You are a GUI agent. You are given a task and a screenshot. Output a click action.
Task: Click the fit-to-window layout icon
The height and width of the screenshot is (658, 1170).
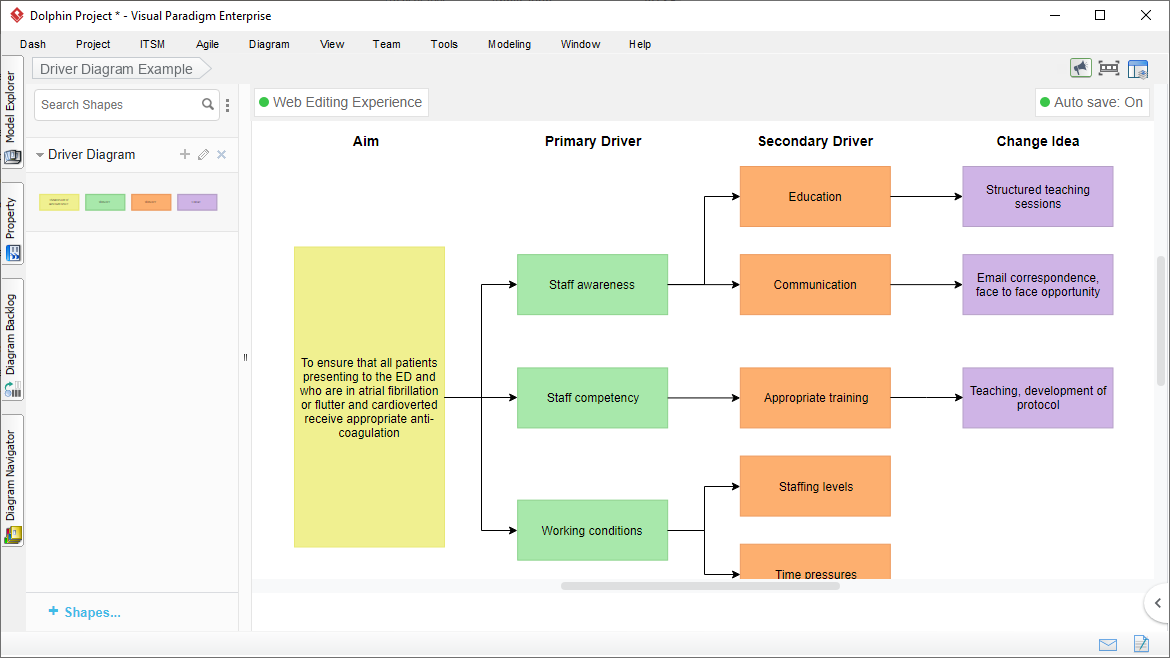pos(1109,68)
